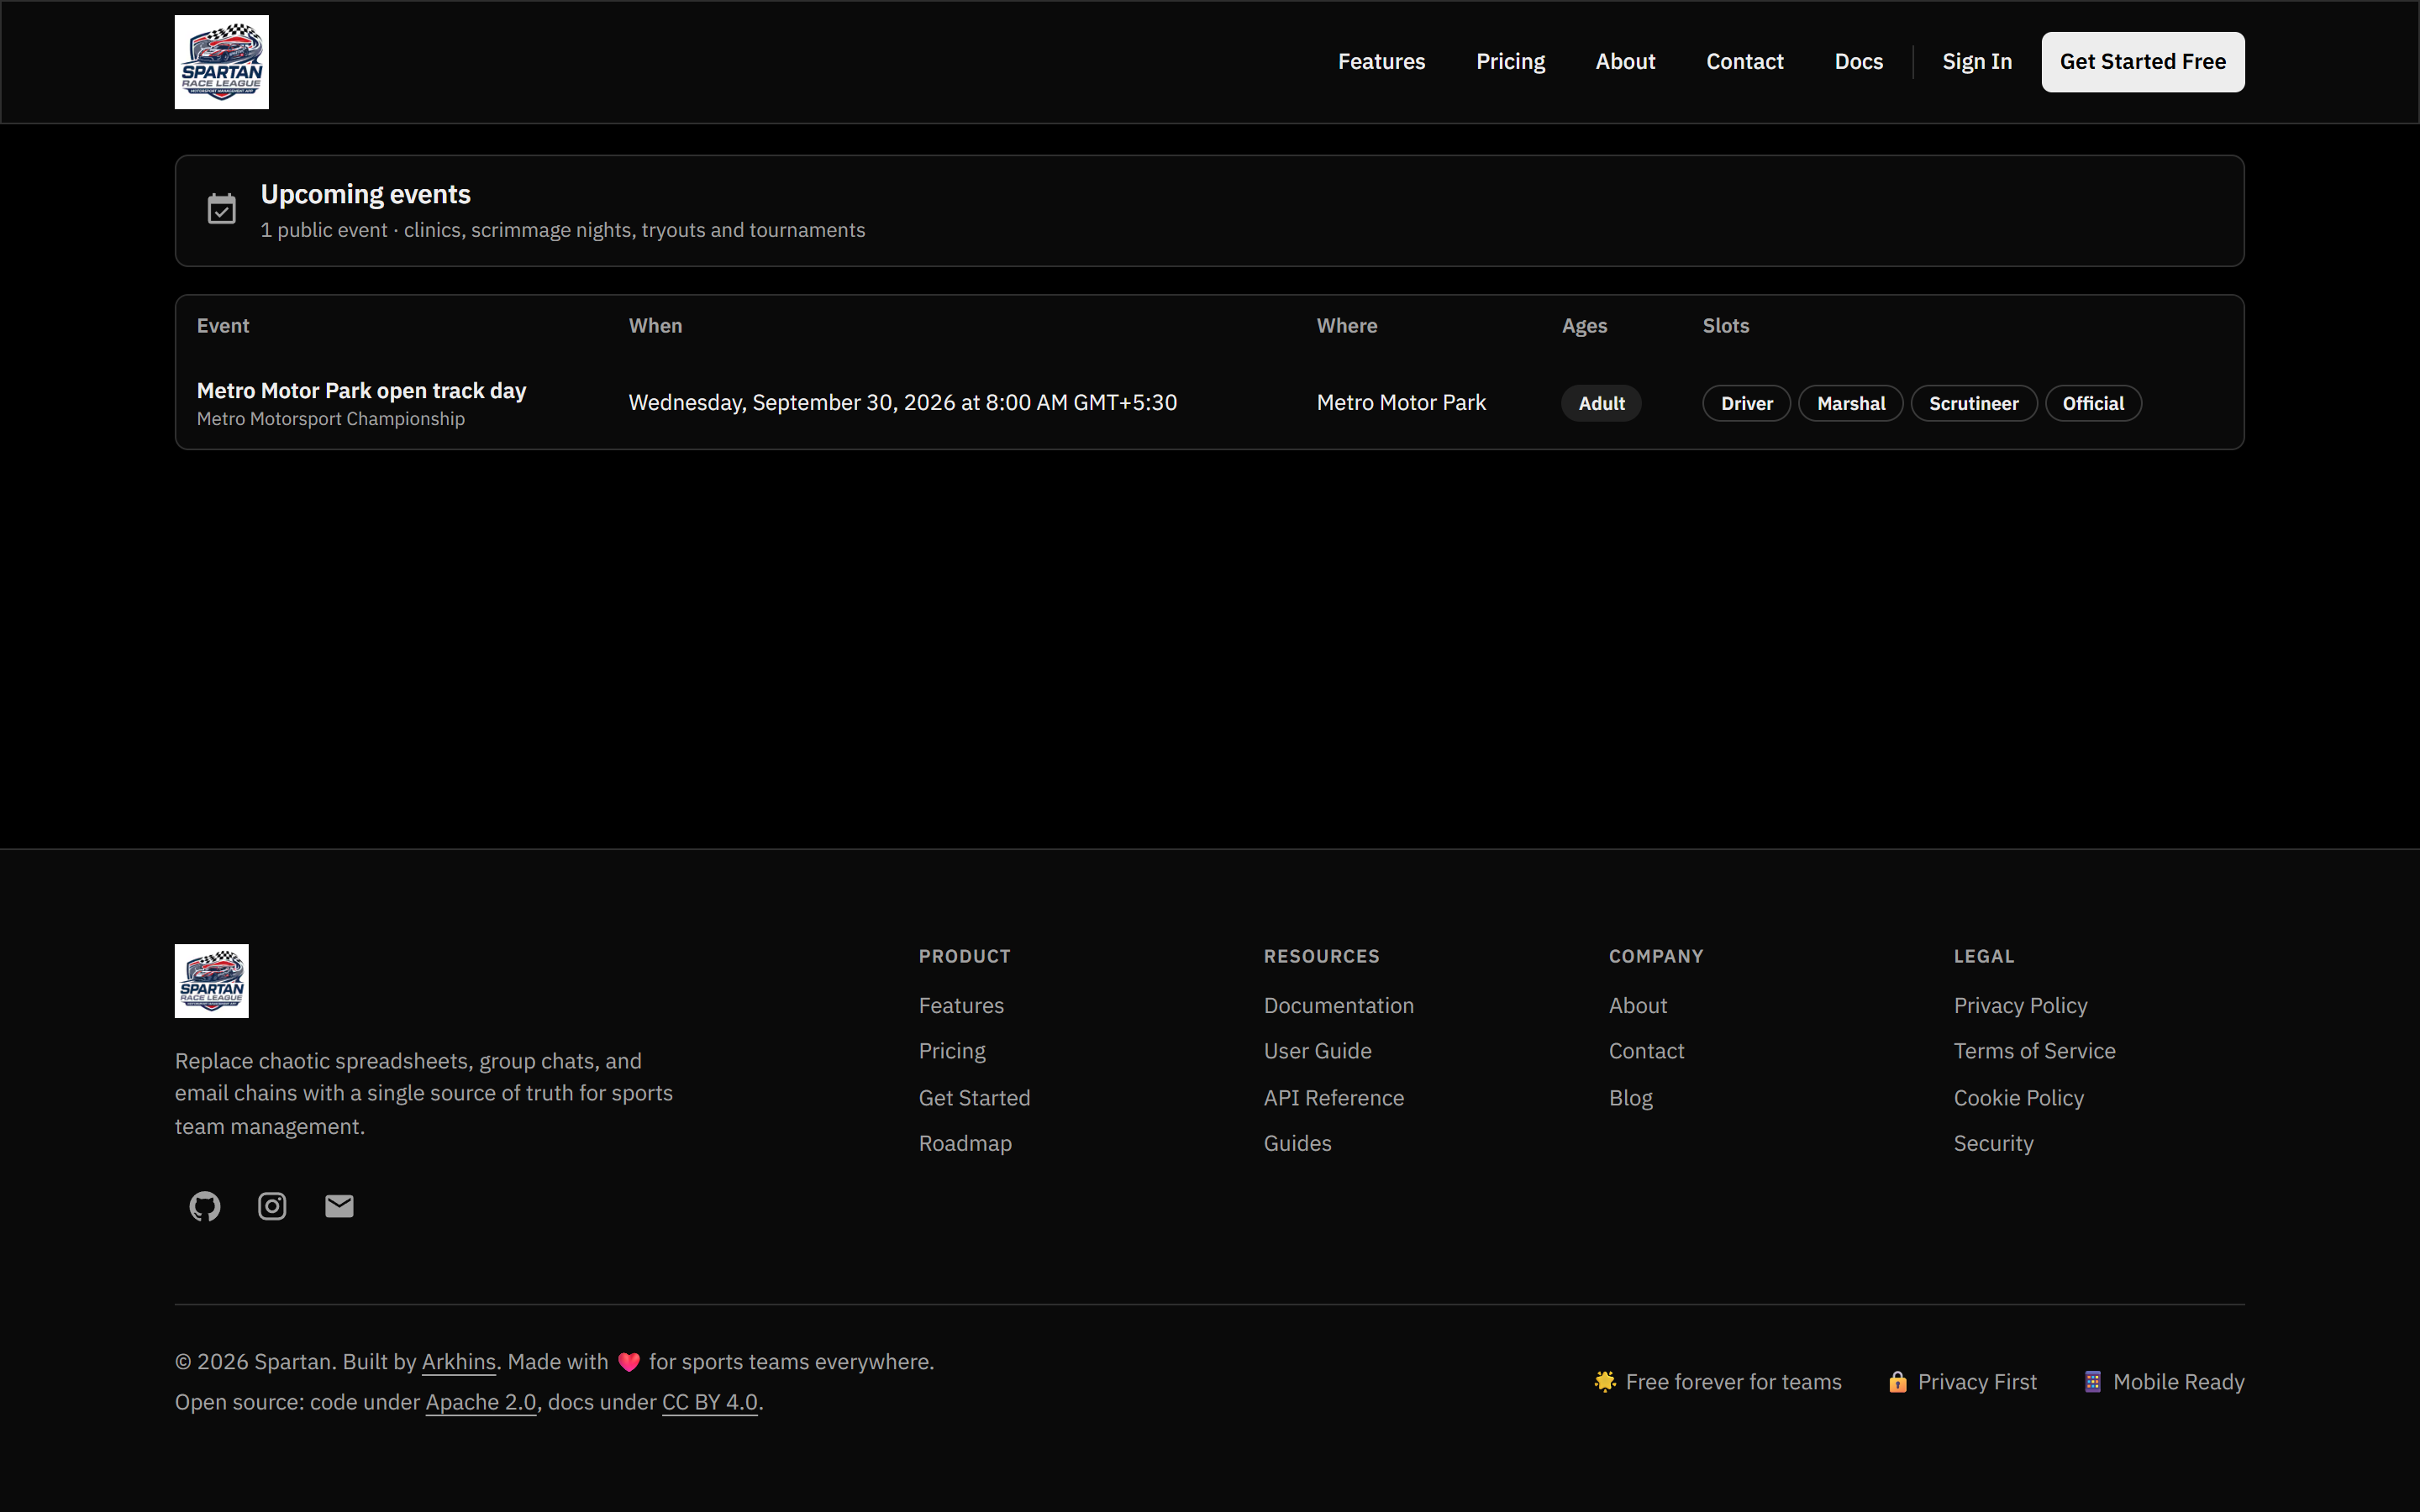The image size is (2420, 1512).
Task: Follow the Apache 2.0 license link
Action: 480,1402
